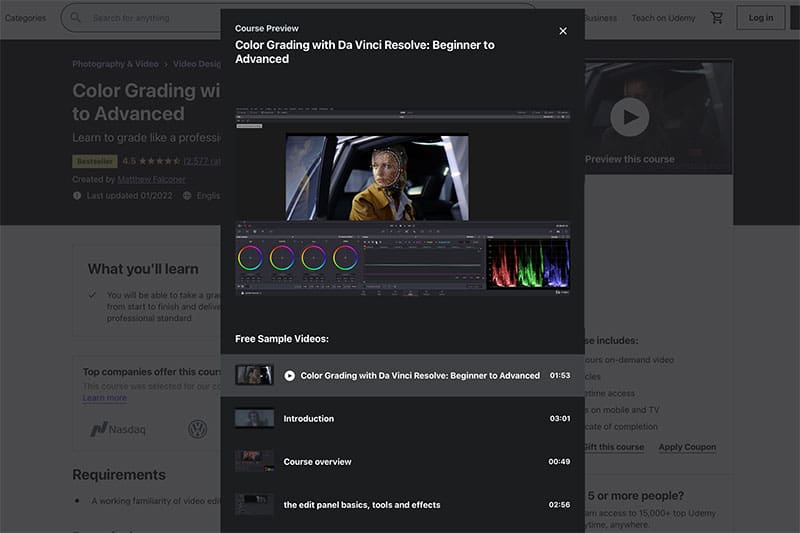Click the last-updated info icon
Viewport: 800px width, 533px height.
click(x=77, y=195)
